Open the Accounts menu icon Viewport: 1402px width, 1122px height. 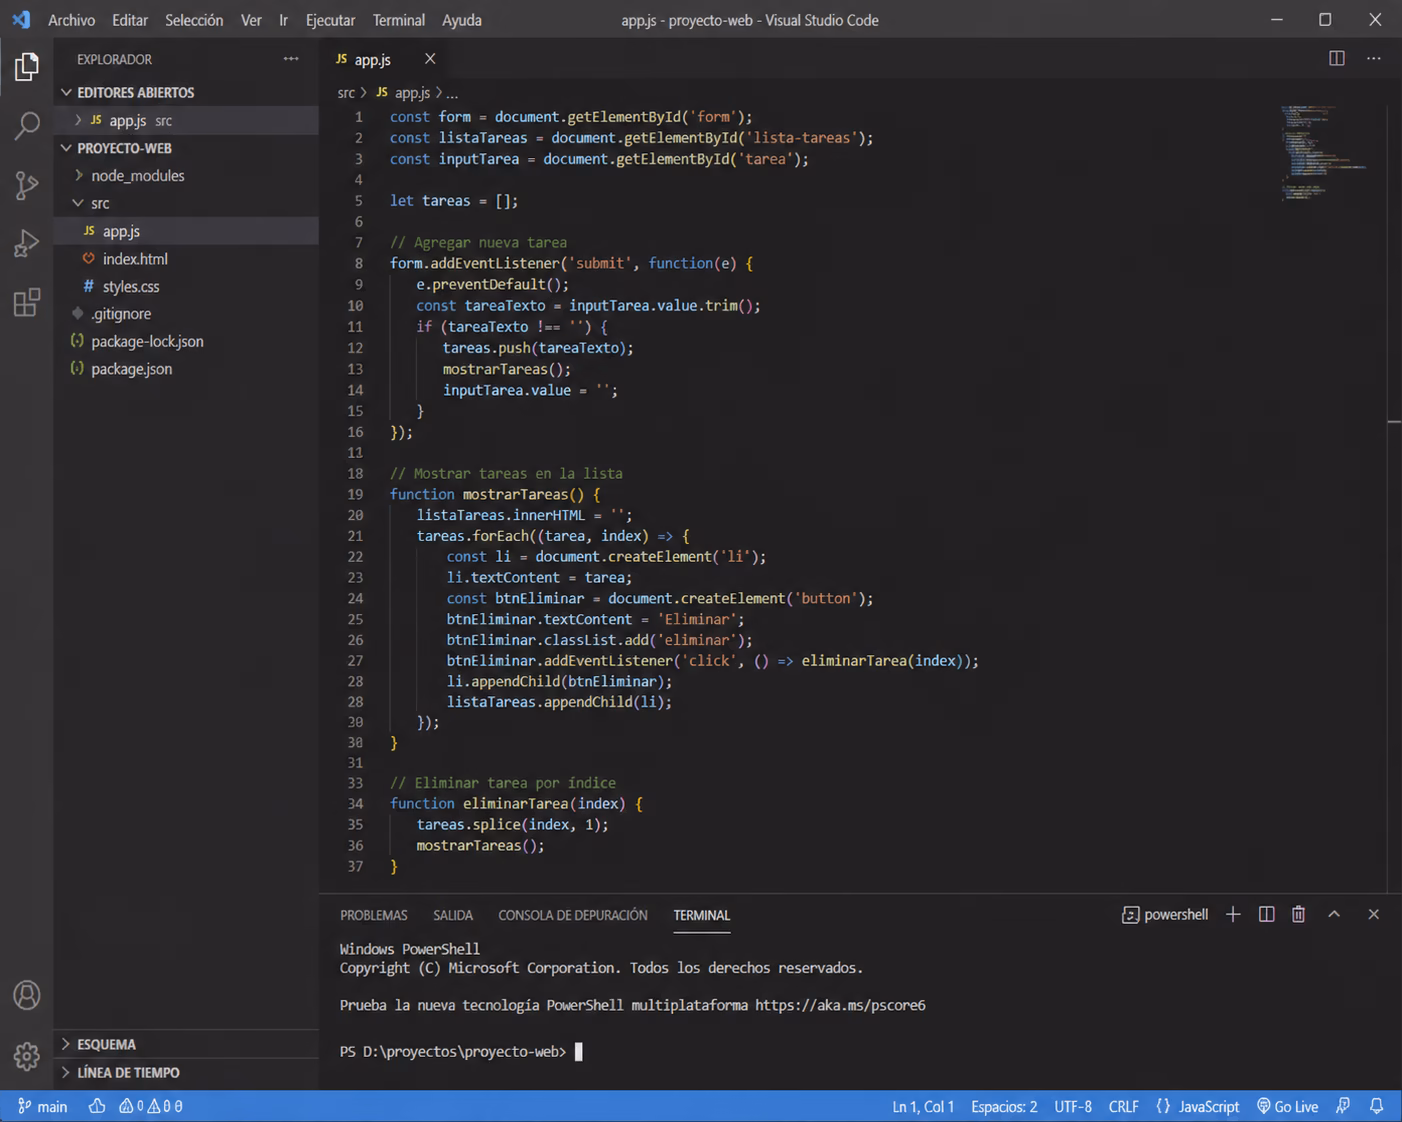pos(27,995)
